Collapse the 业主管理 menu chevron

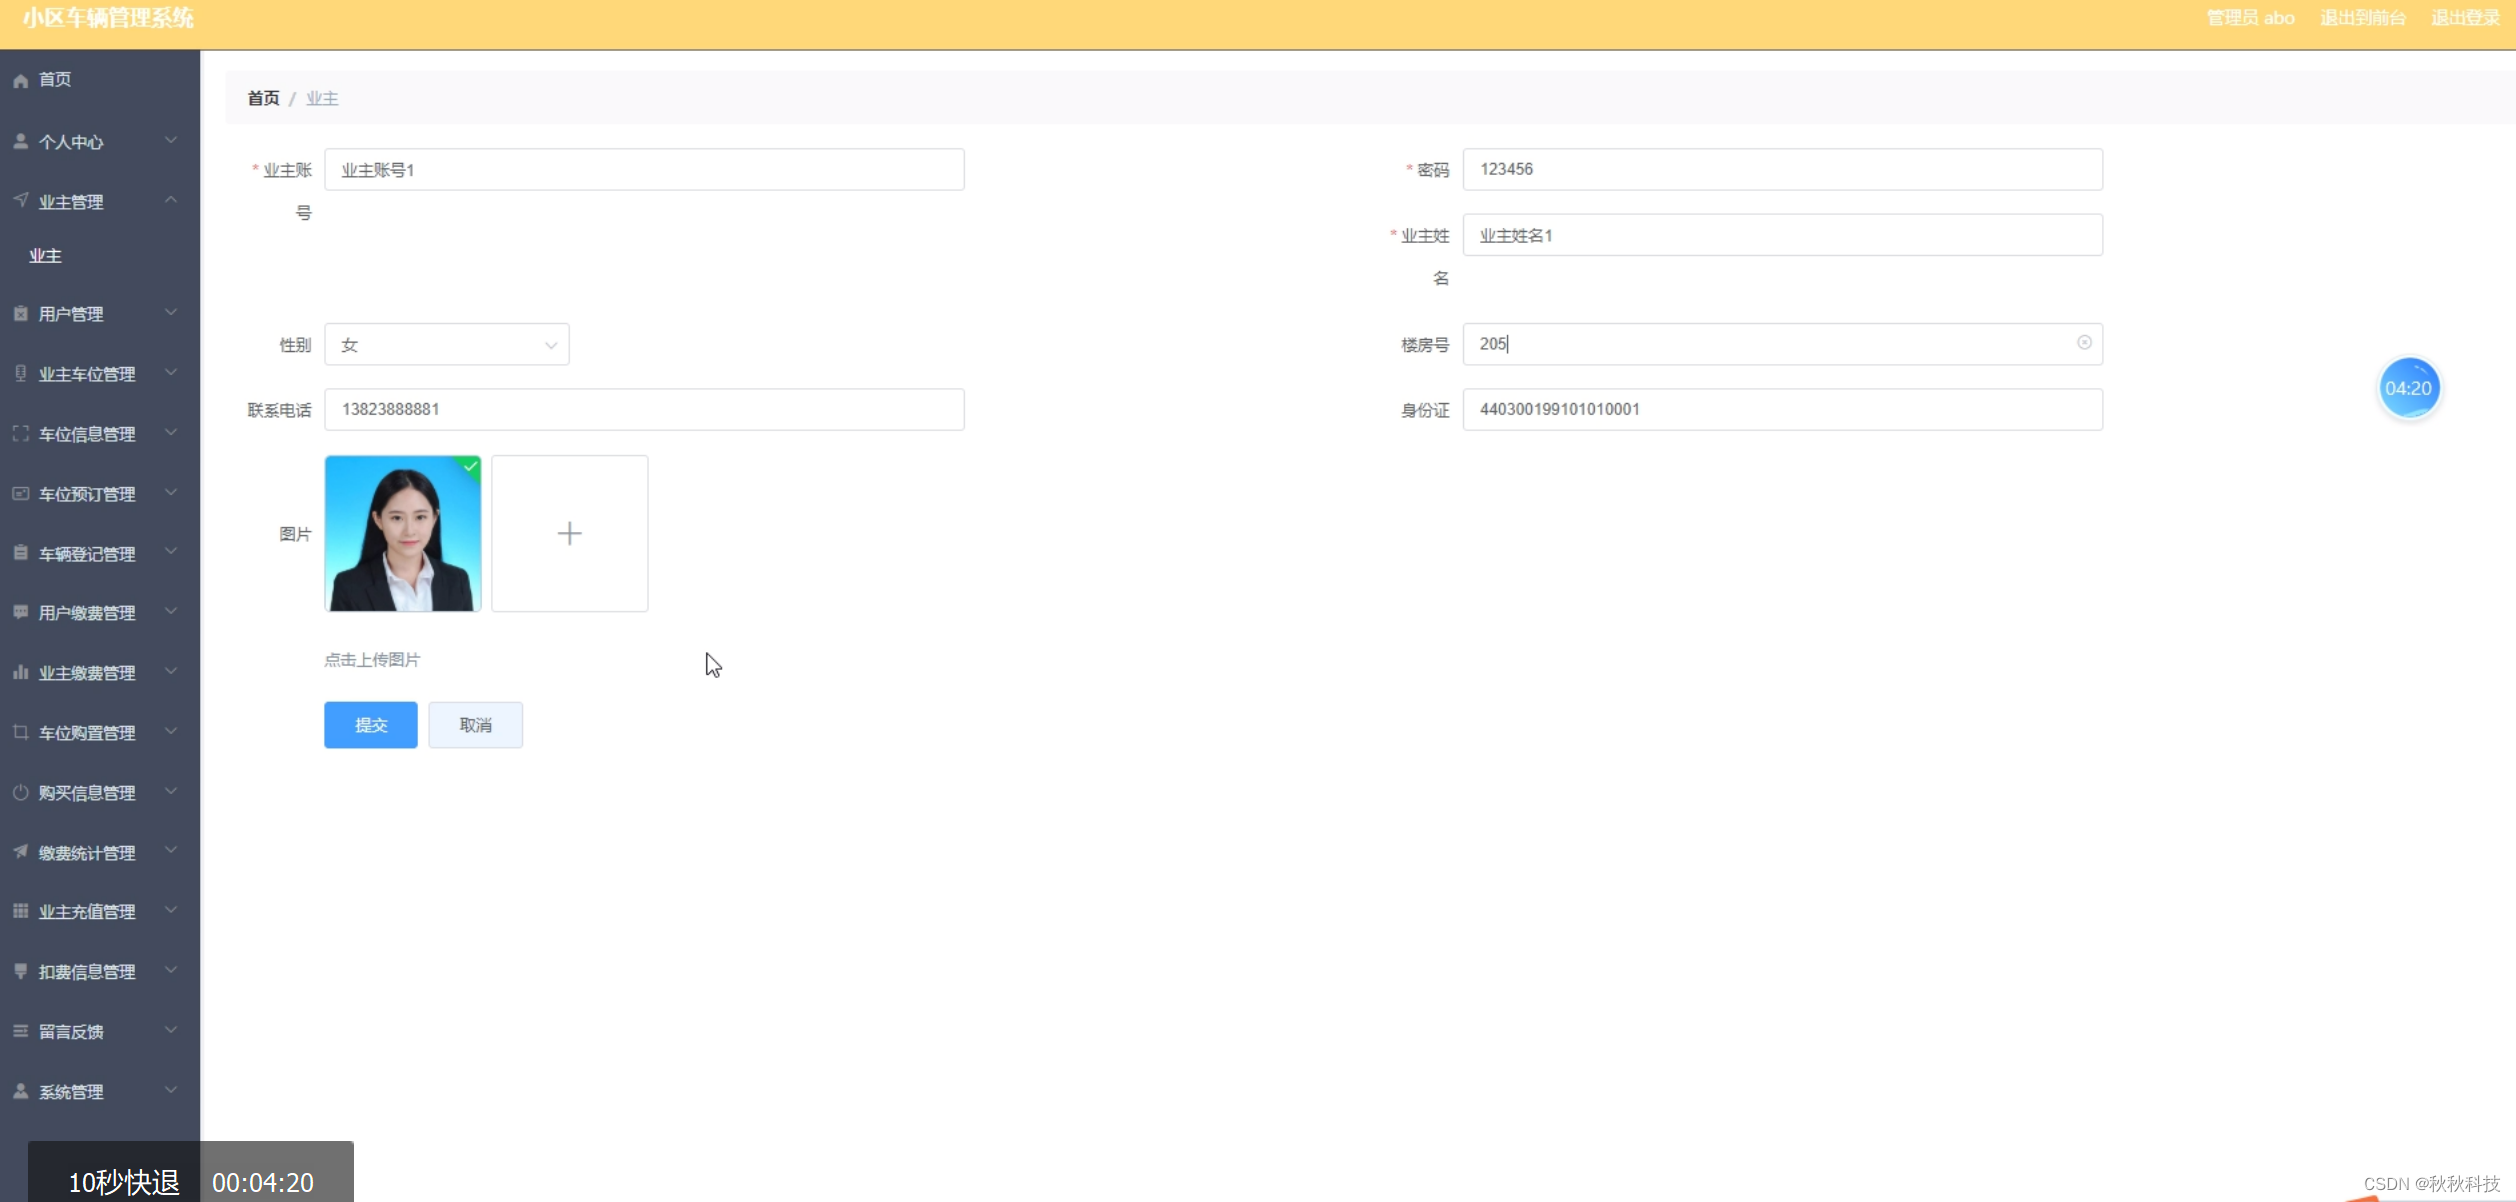click(x=171, y=201)
